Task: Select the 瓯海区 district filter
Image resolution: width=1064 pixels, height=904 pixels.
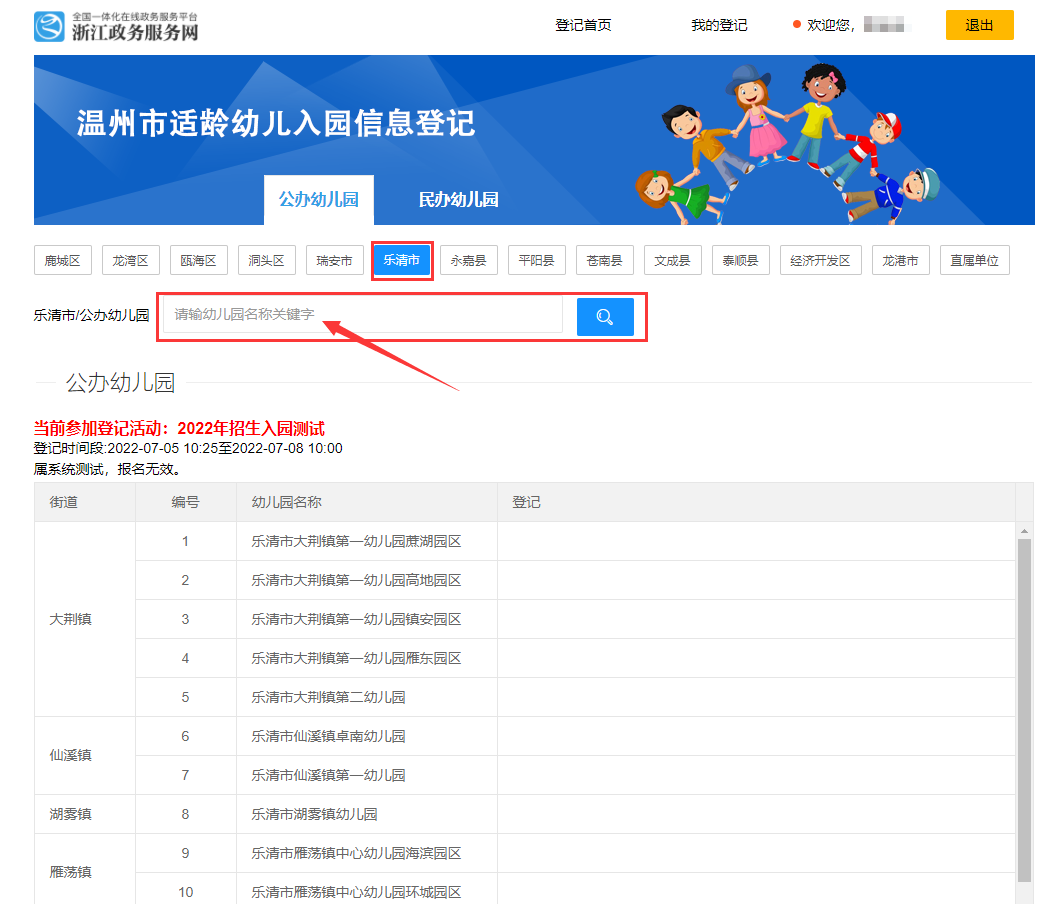Action: (198, 260)
